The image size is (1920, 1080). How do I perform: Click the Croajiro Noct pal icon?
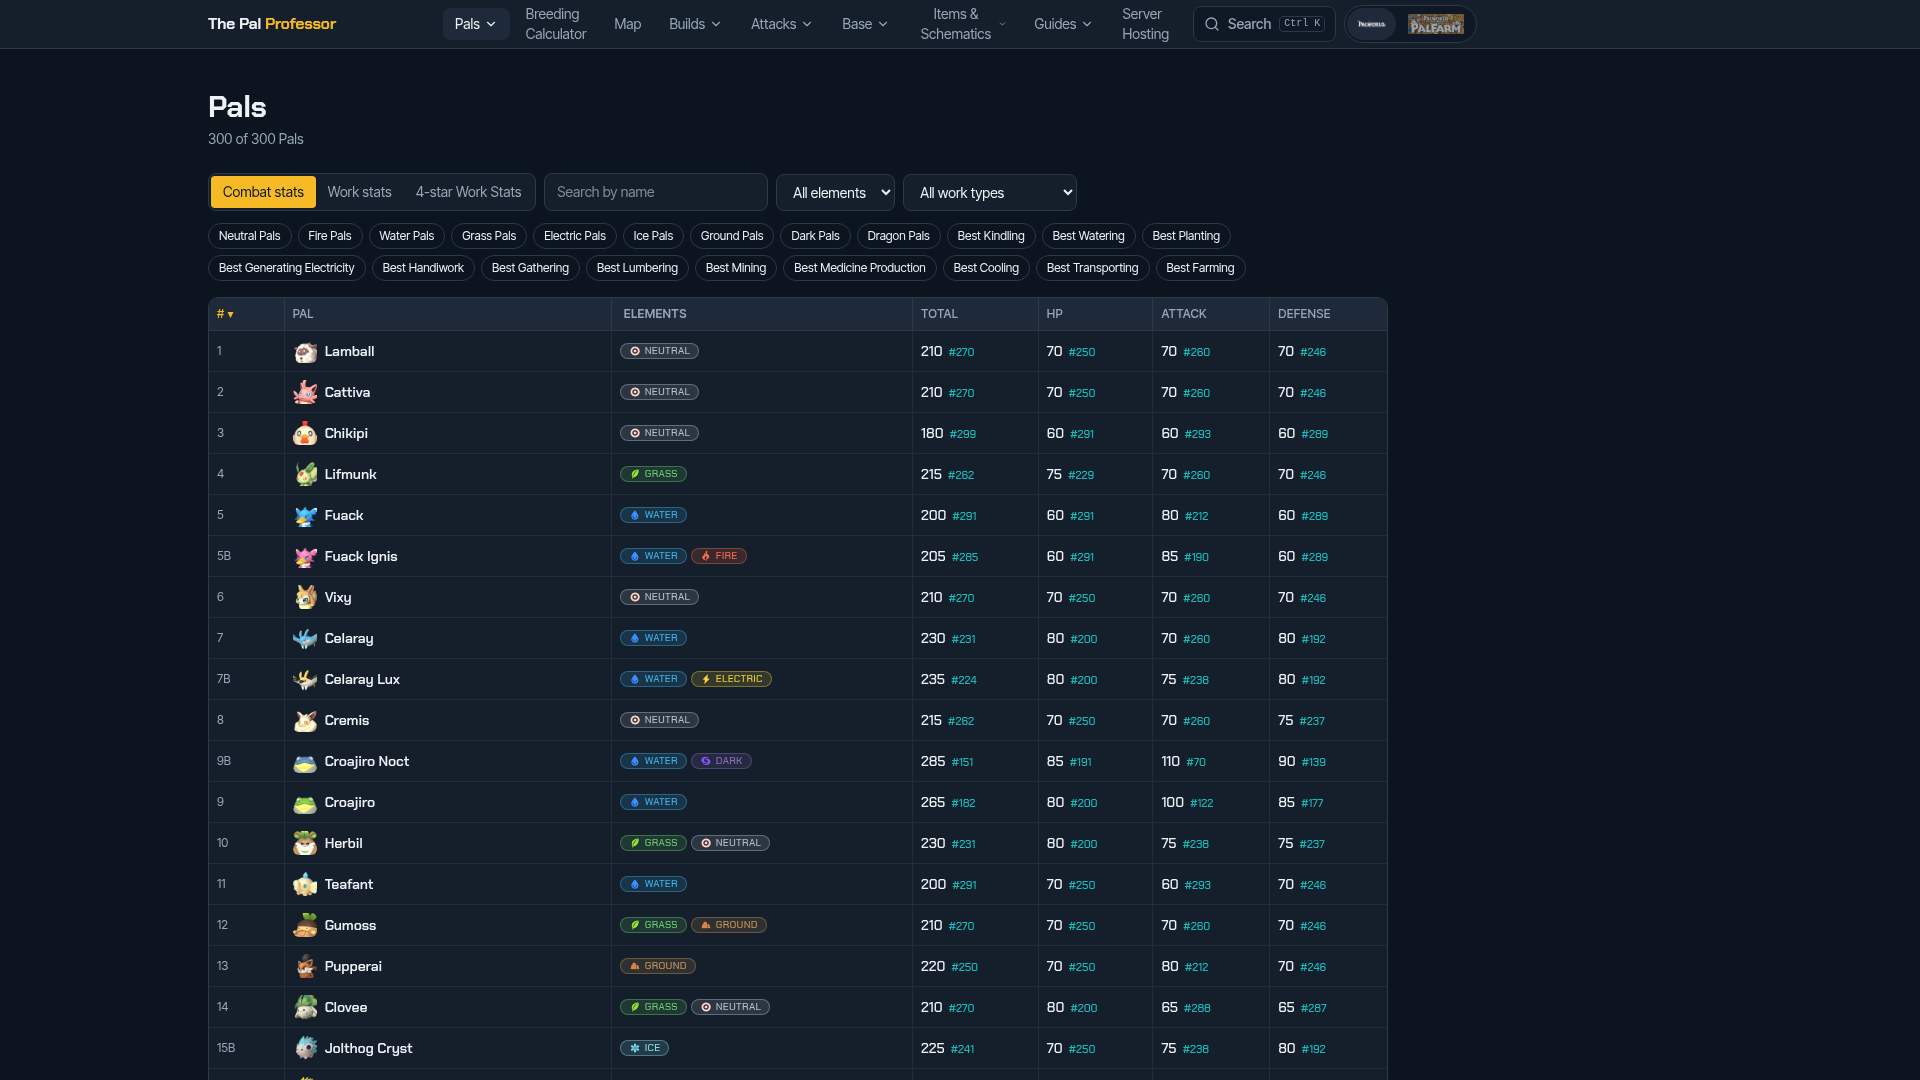click(x=305, y=762)
